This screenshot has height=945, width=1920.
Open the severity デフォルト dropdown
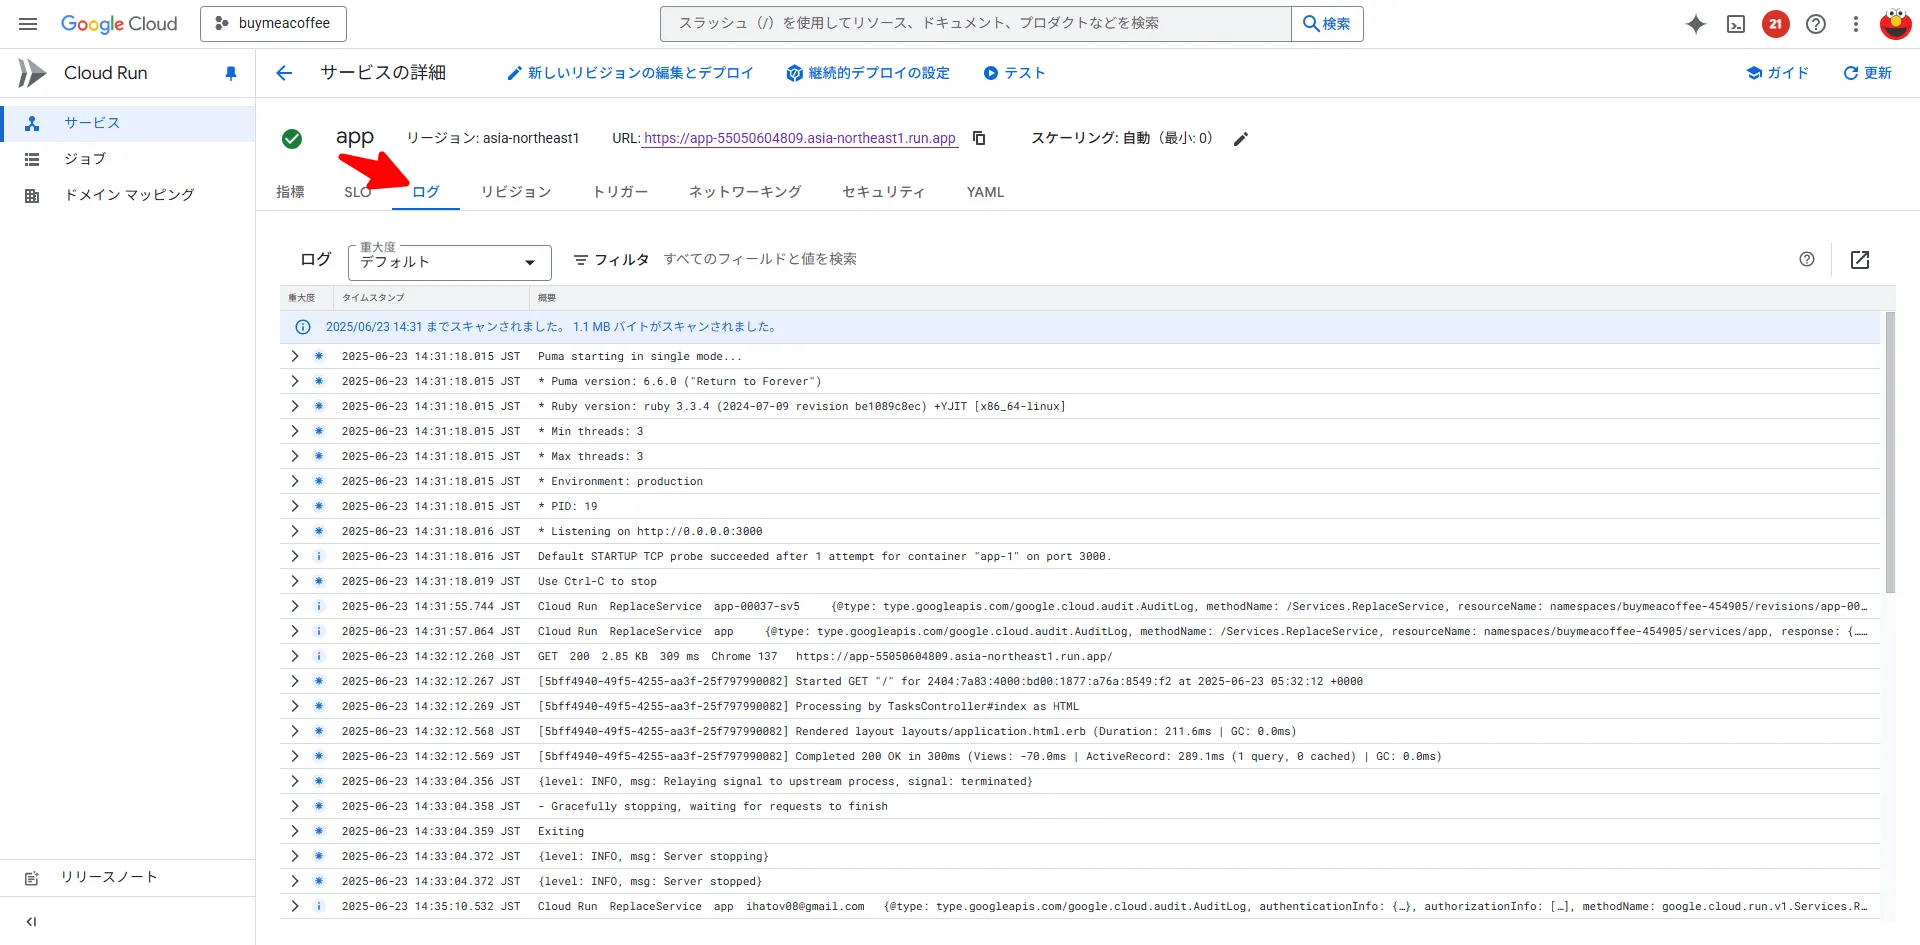[449, 262]
